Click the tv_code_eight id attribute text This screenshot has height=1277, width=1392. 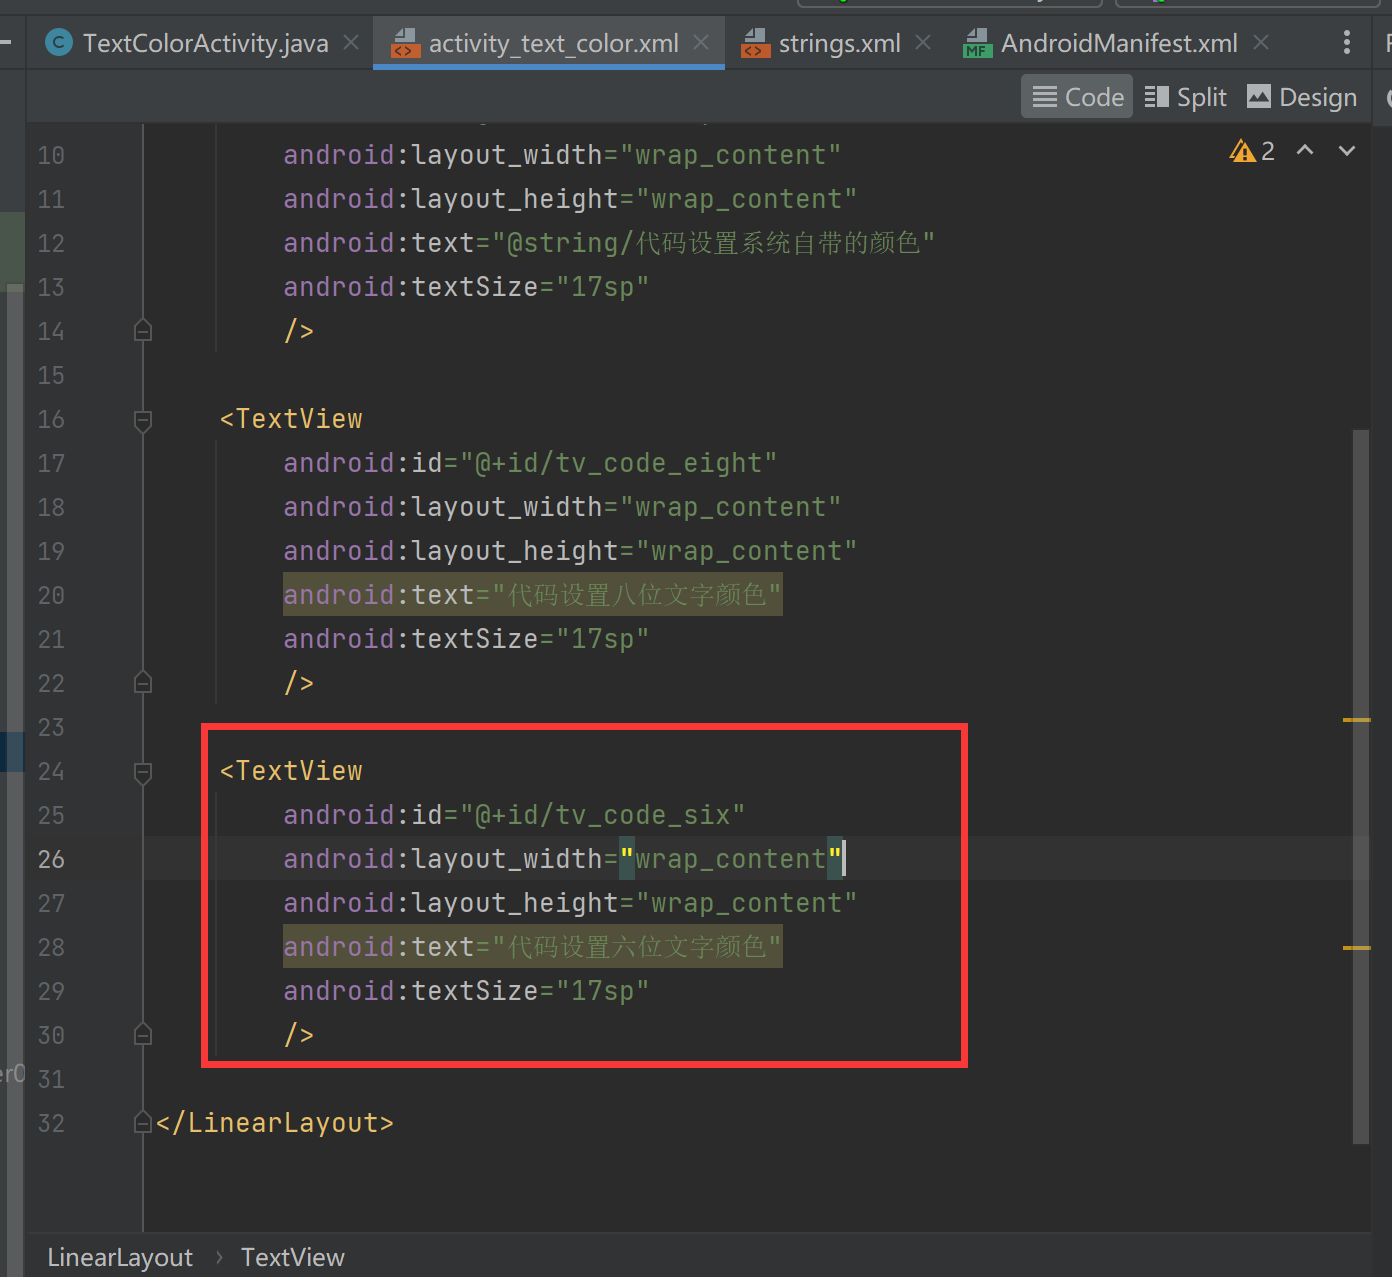tap(530, 463)
